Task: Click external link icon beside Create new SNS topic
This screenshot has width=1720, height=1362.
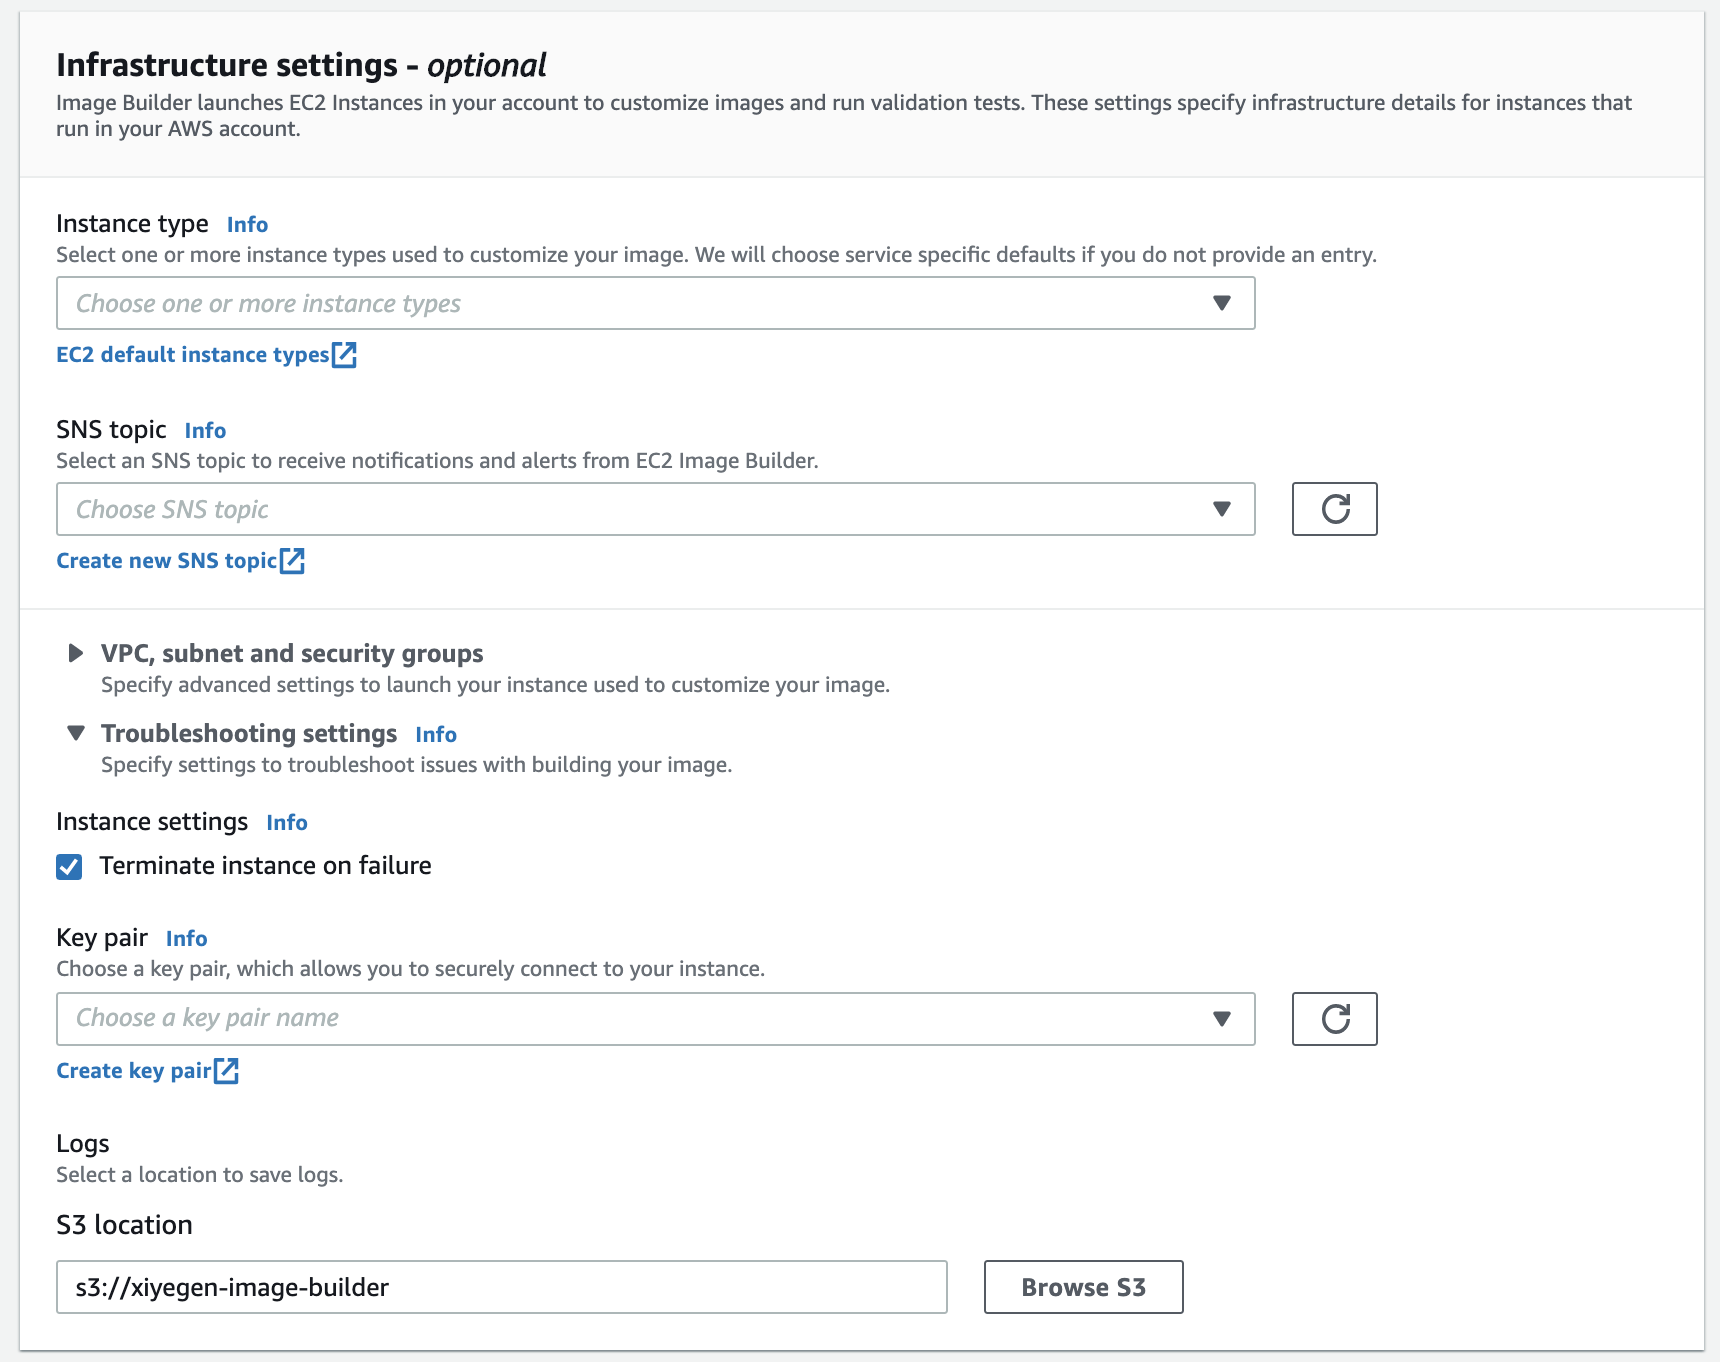Action: click(292, 561)
